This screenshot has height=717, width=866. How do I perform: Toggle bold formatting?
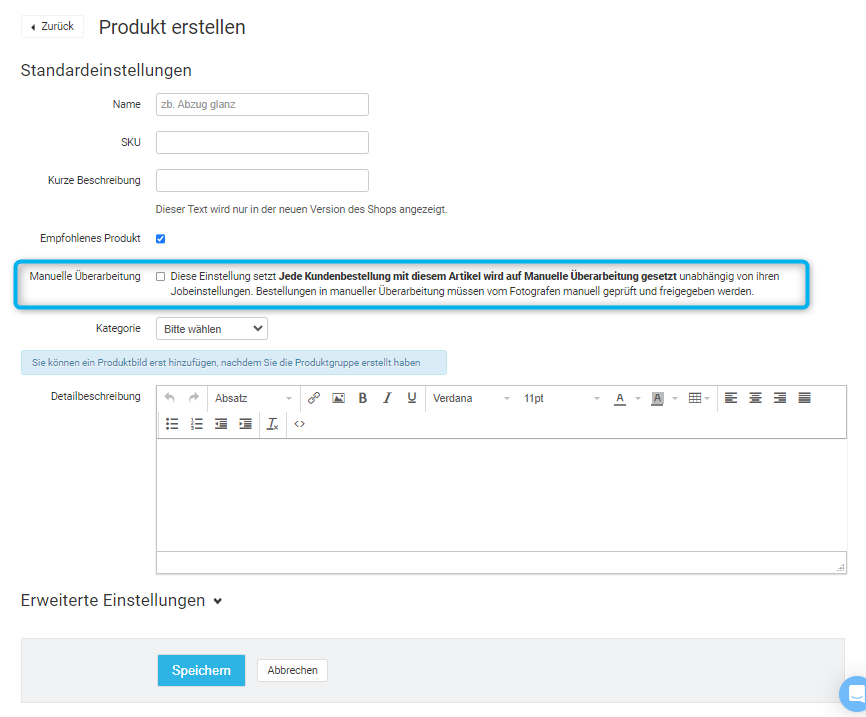363,398
